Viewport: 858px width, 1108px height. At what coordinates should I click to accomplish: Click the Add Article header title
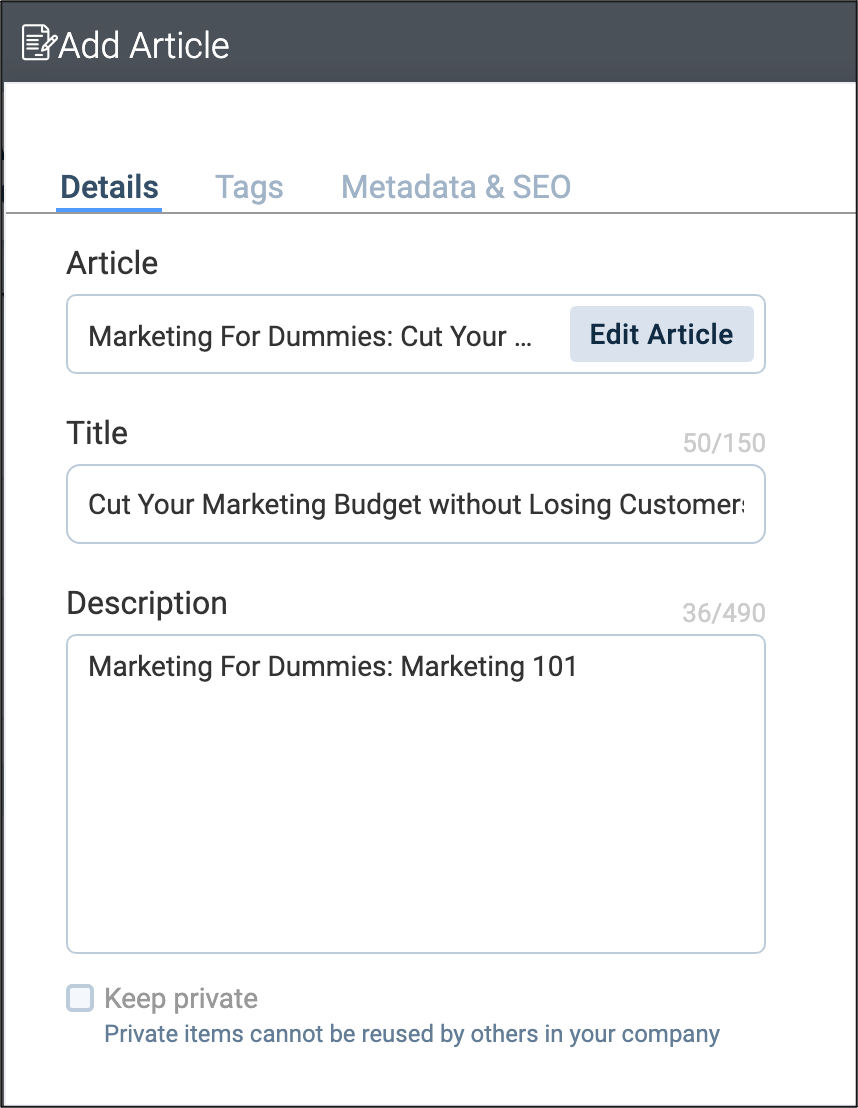pos(144,45)
